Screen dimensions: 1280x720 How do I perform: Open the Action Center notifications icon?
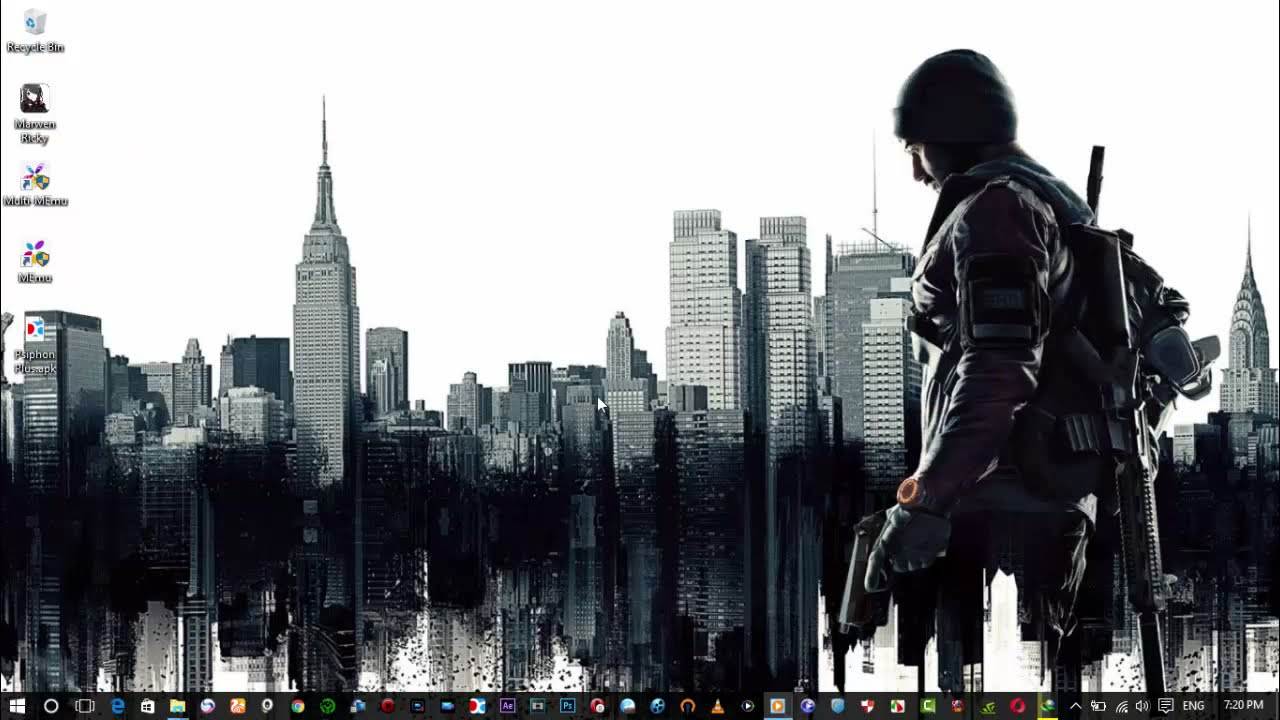1165,706
